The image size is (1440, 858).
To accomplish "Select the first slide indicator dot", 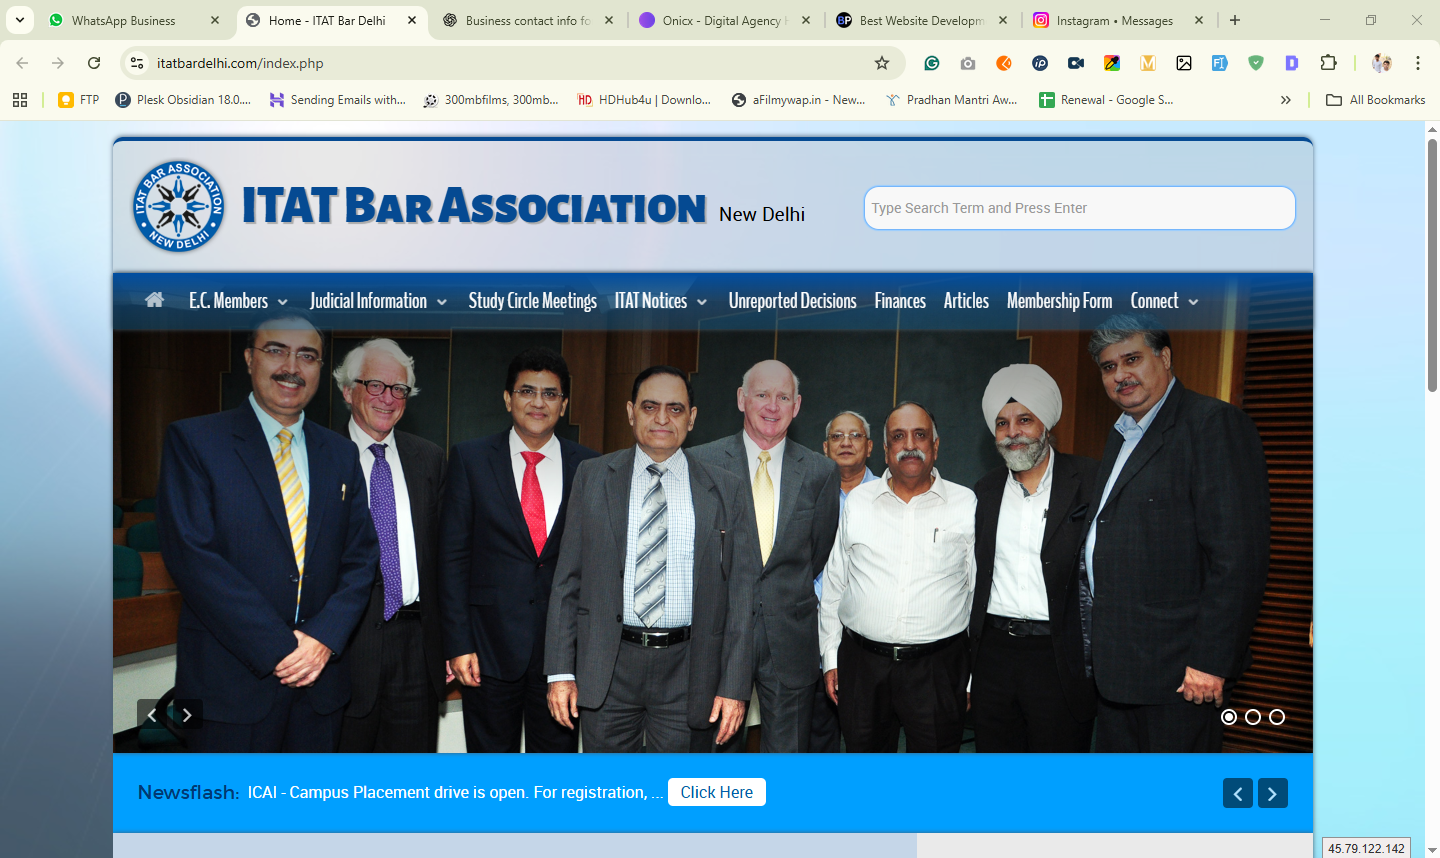I will coord(1229,717).
